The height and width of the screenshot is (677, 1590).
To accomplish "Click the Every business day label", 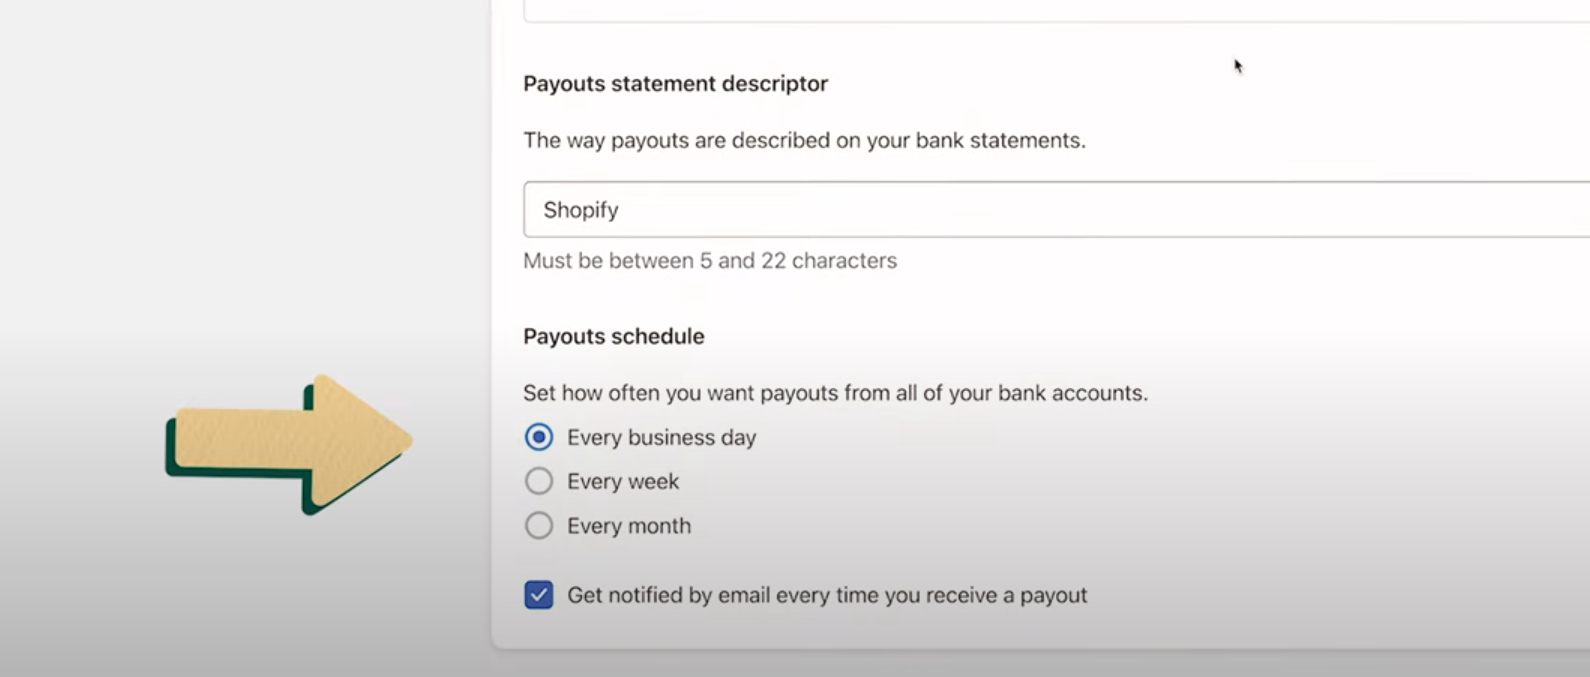I will tap(661, 437).
